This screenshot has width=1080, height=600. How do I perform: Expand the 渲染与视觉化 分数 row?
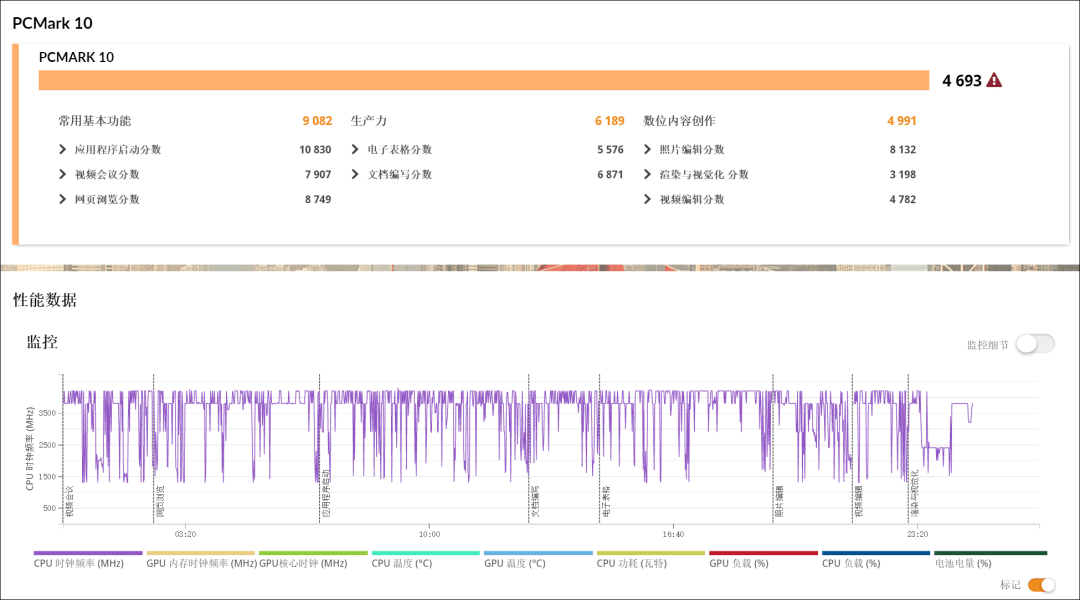647,174
